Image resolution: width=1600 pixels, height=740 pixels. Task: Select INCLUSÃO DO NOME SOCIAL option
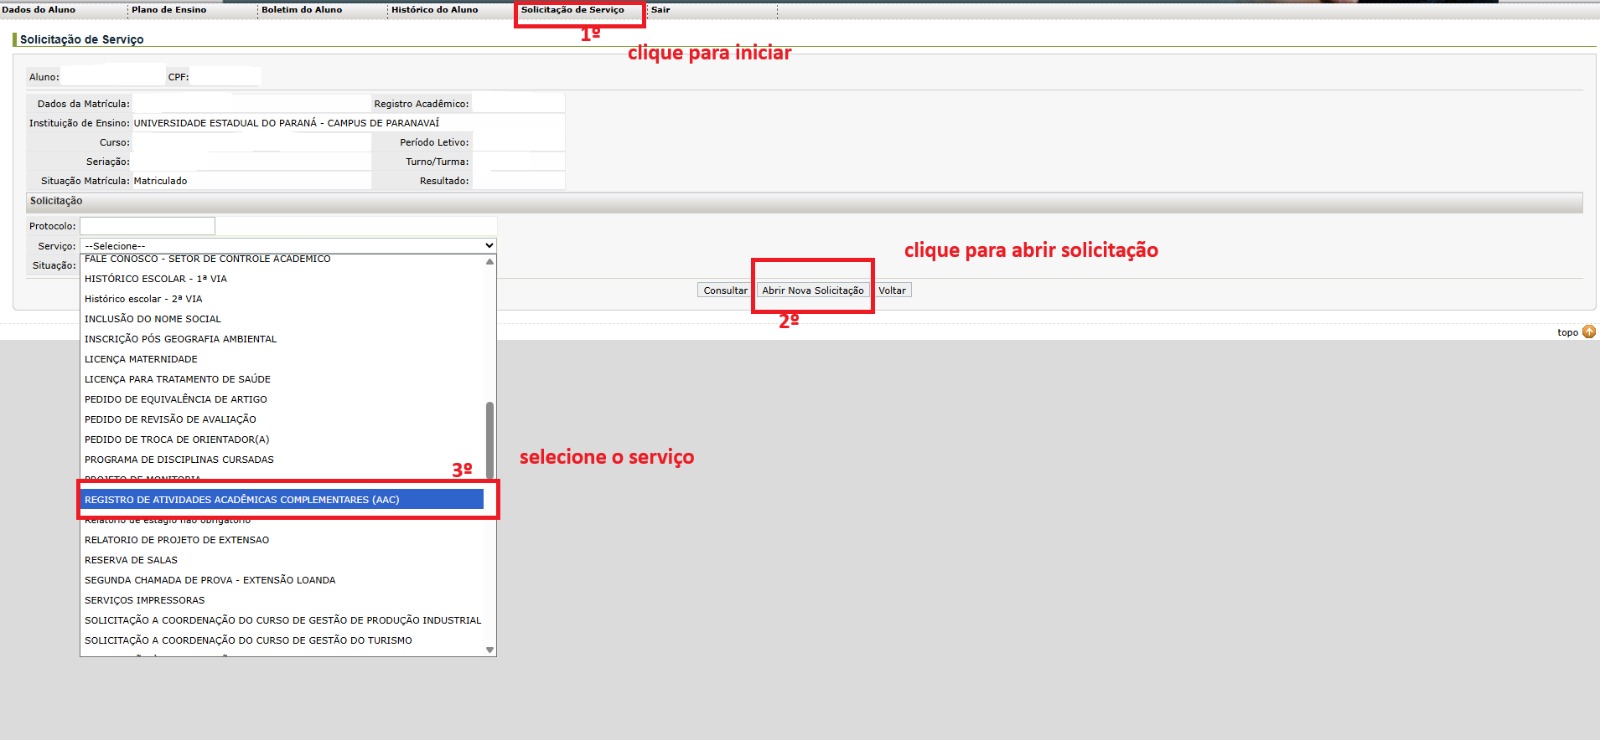[152, 319]
